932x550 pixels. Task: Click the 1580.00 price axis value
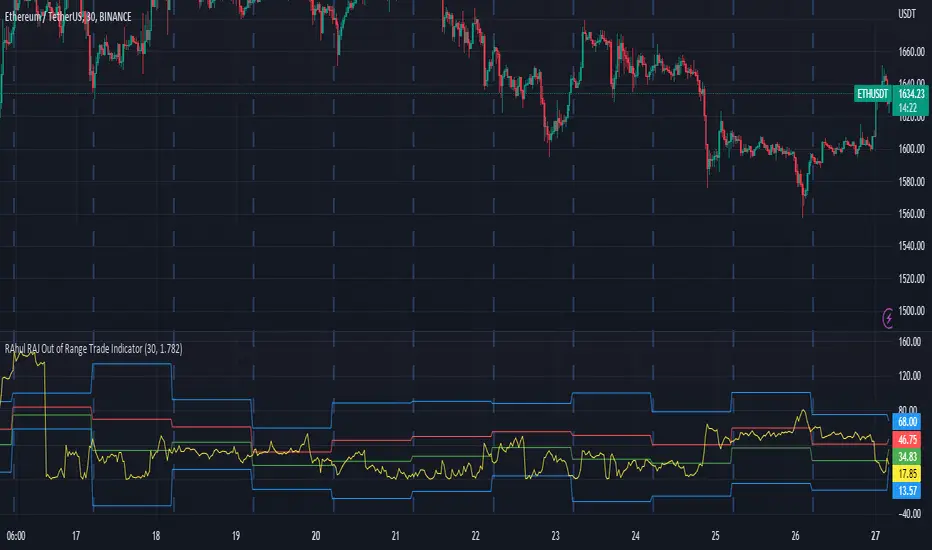911,181
